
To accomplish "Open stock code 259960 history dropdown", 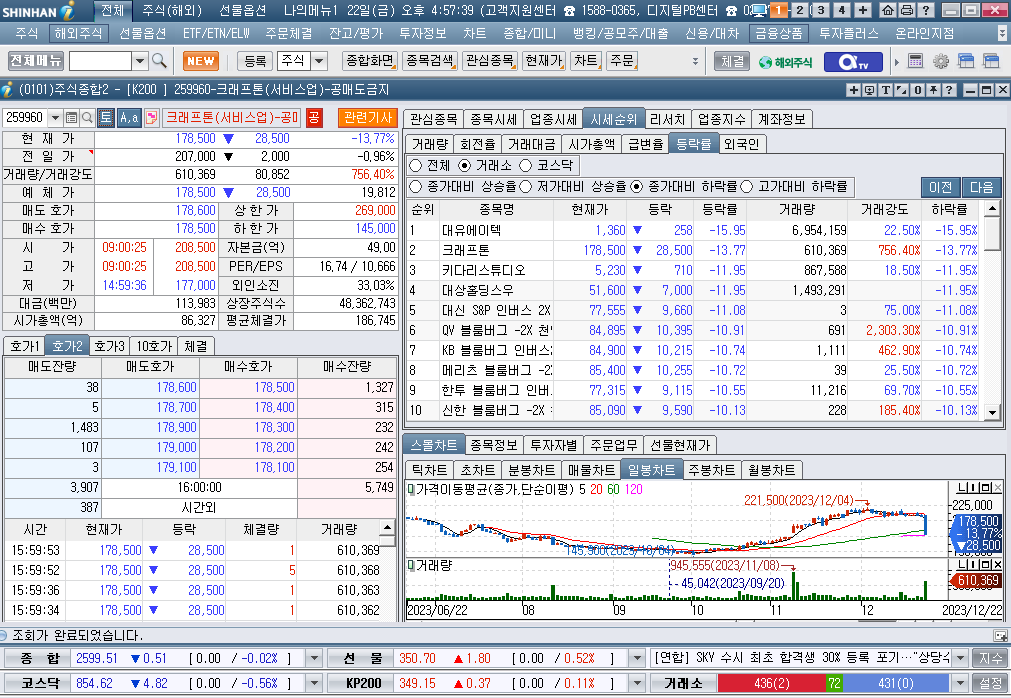I will point(55,118).
